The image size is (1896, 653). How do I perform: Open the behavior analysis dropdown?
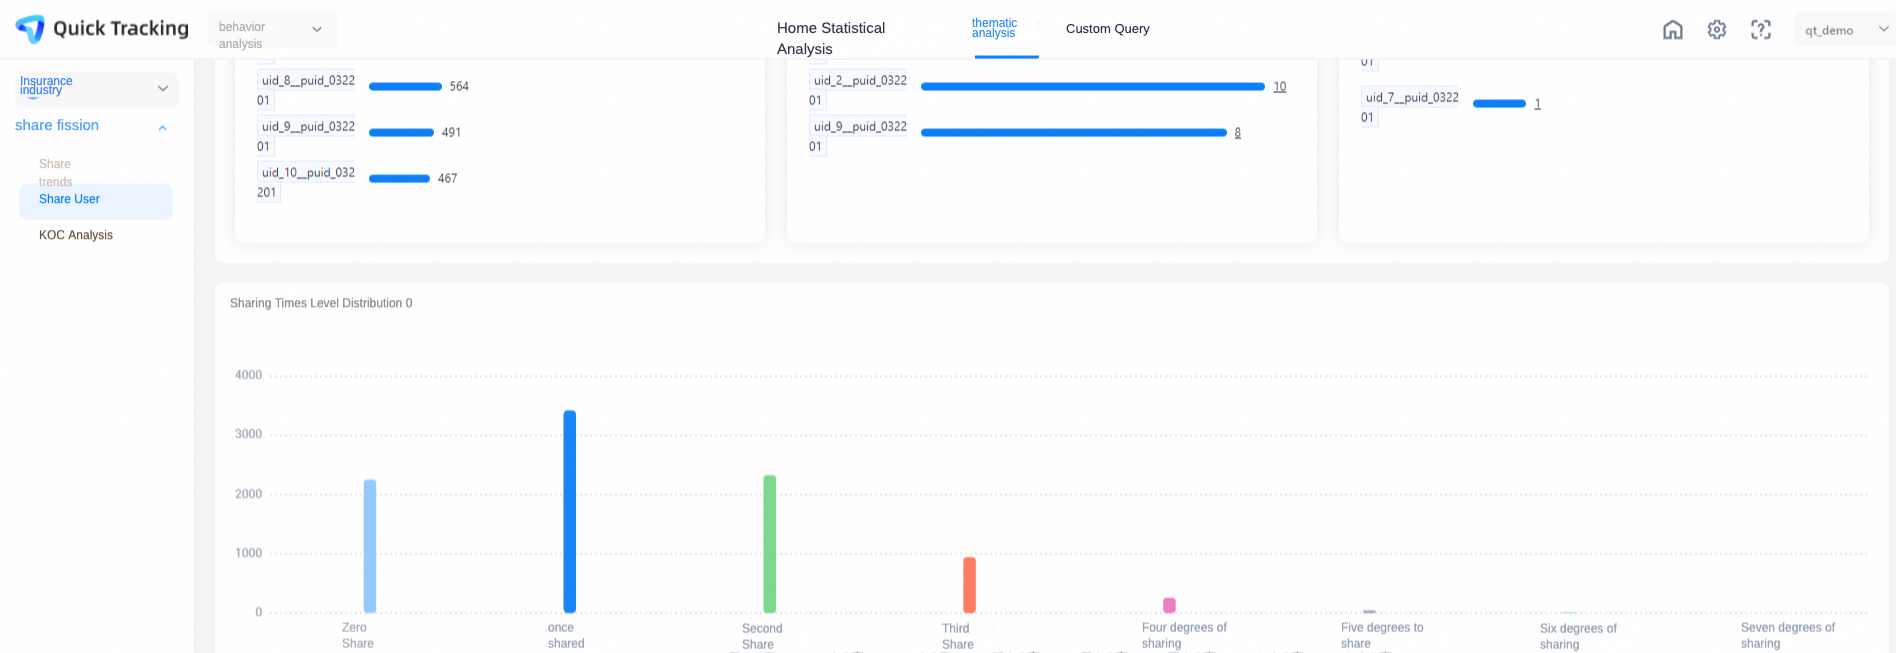point(272,30)
